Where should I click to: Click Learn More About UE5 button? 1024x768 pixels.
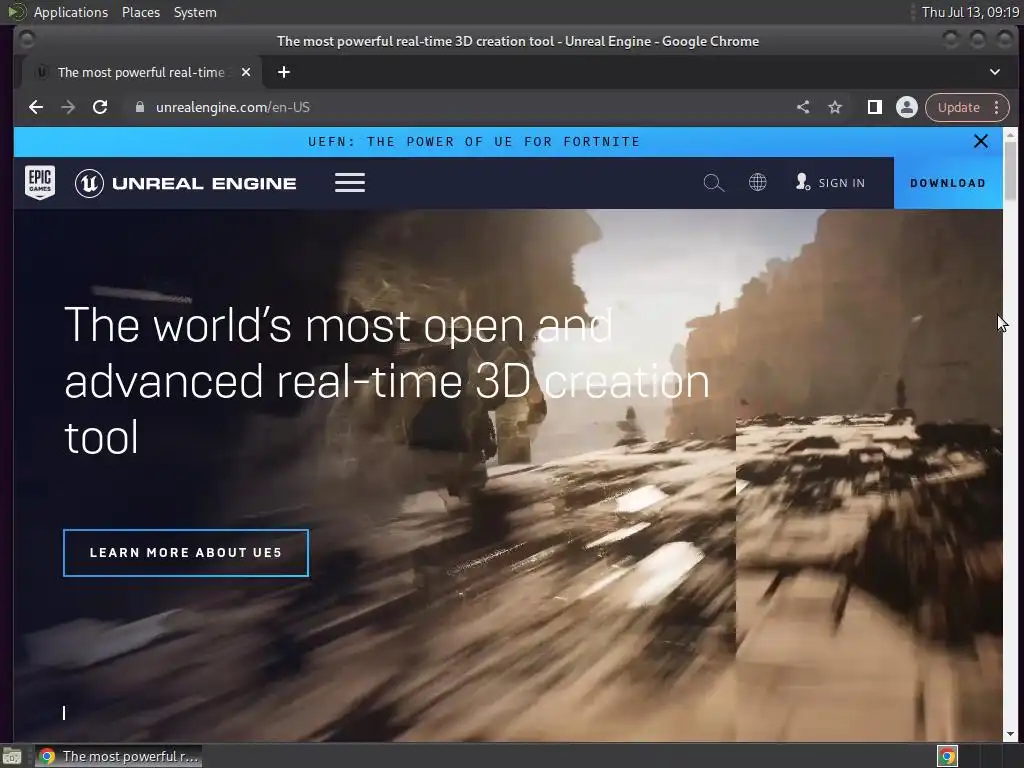(x=185, y=552)
